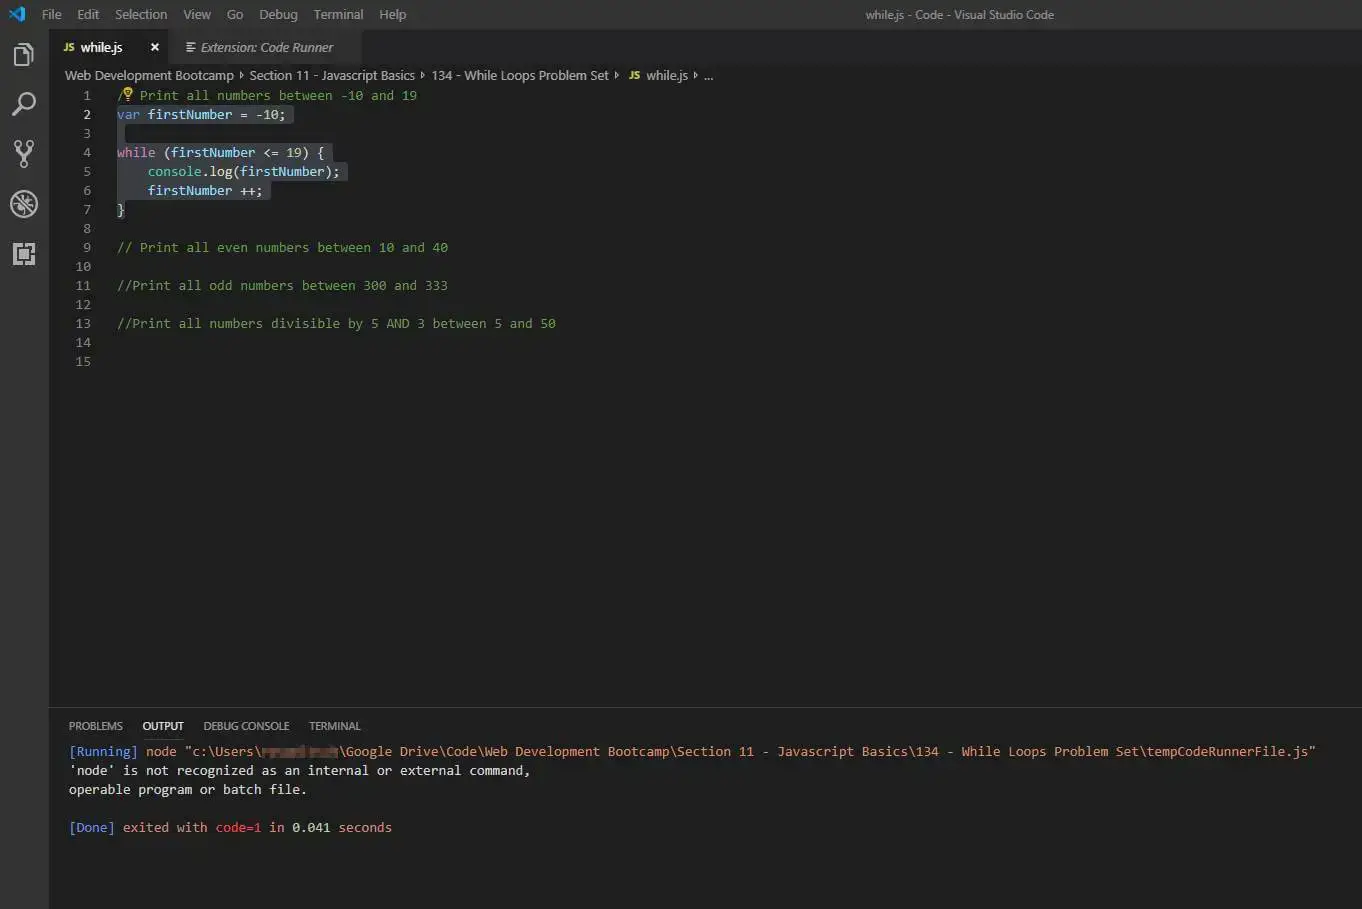Click the lightbulb quick-fix icon on line 1

coord(127,94)
